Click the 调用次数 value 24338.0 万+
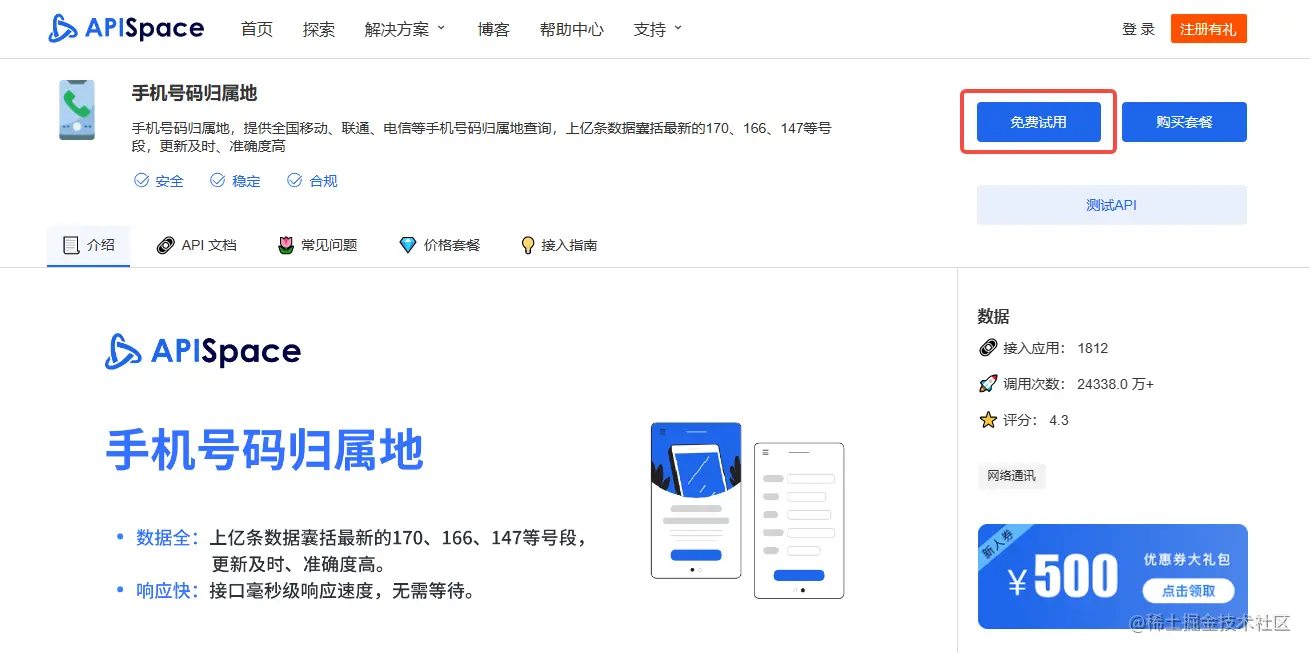This screenshot has width=1310, height=653. point(1116,384)
